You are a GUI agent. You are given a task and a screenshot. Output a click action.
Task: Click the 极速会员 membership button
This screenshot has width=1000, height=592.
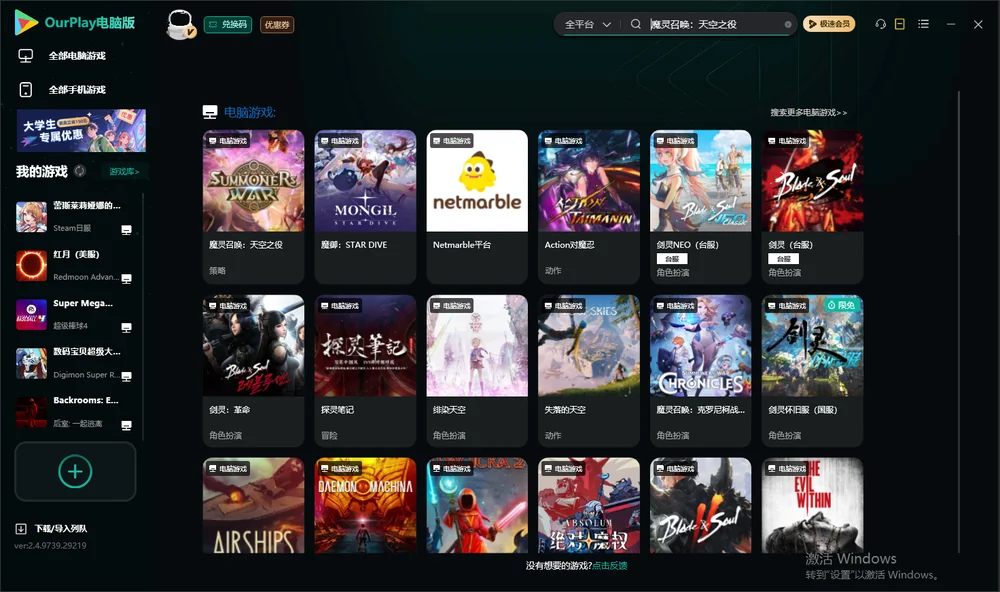click(829, 24)
